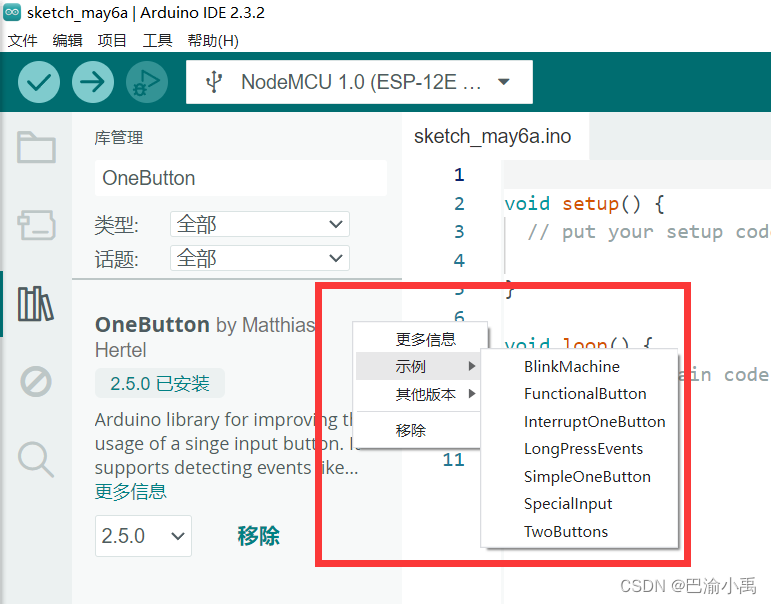
Task: Follow the 更多信息 link under library description
Action: pos(131,491)
